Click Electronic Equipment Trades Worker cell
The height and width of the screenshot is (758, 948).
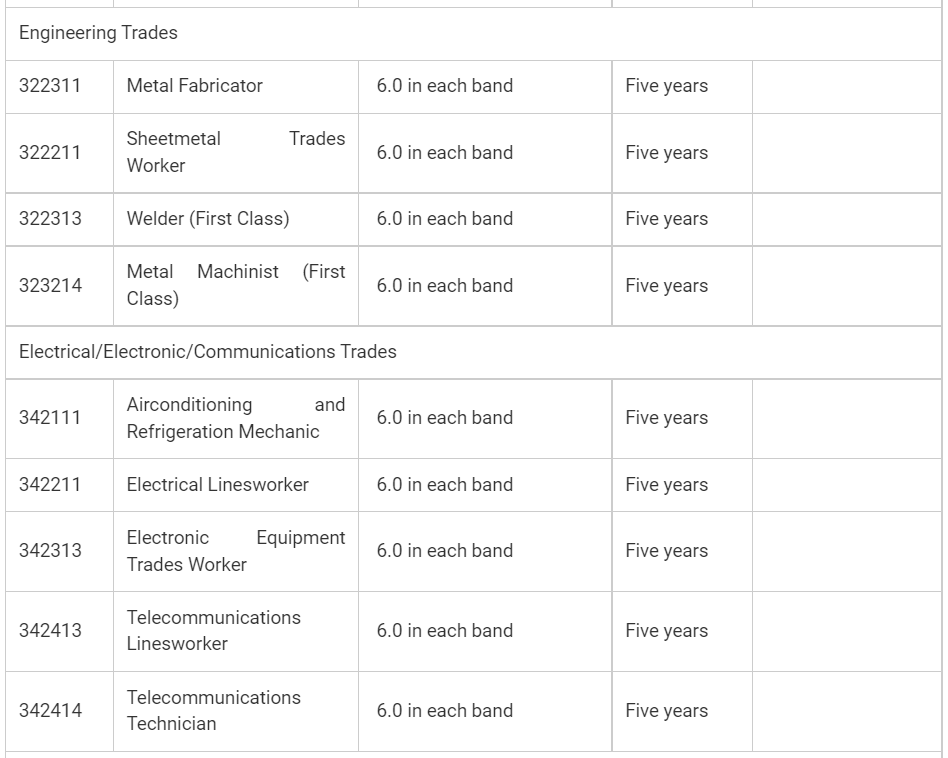pos(235,551)
